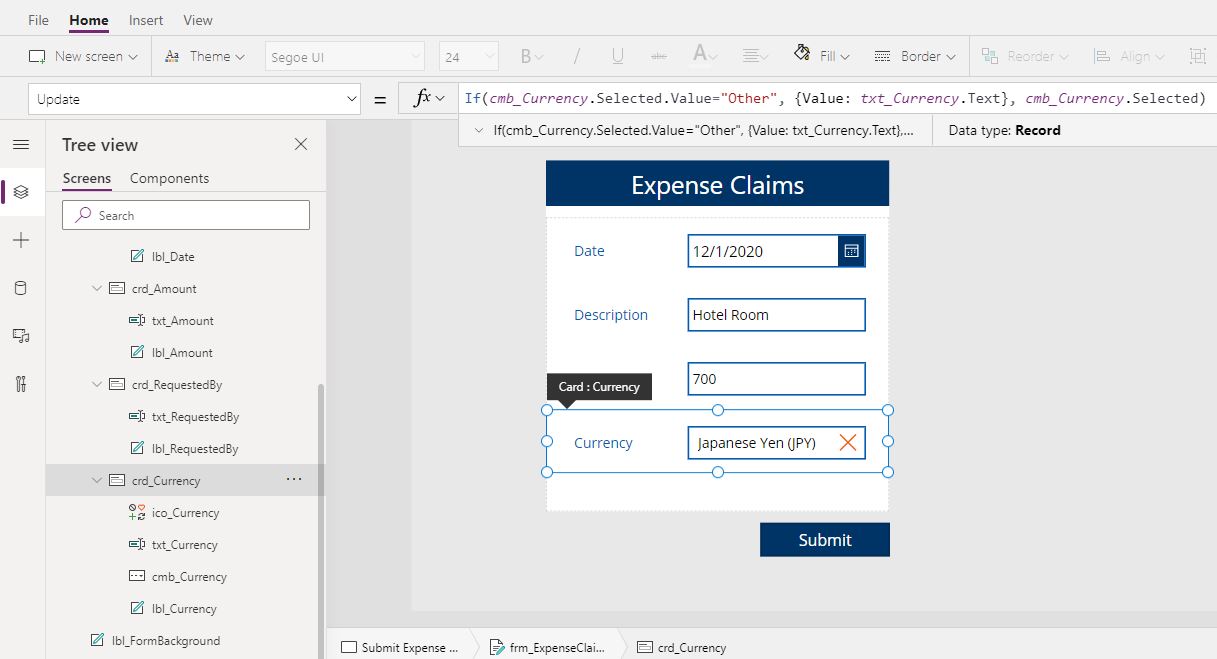
Task: Open the Tree view layers icon in sidebar
Action: click(21, 192)
